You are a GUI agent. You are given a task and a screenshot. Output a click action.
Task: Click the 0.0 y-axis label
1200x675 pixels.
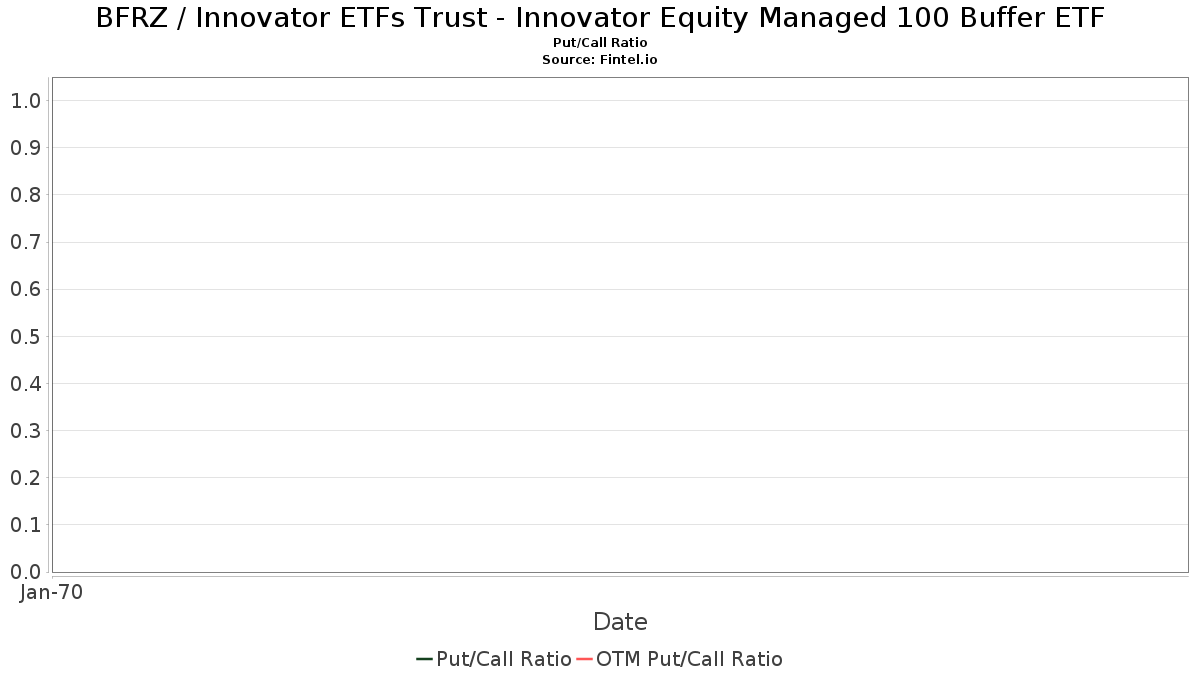(x=25, y=572)
